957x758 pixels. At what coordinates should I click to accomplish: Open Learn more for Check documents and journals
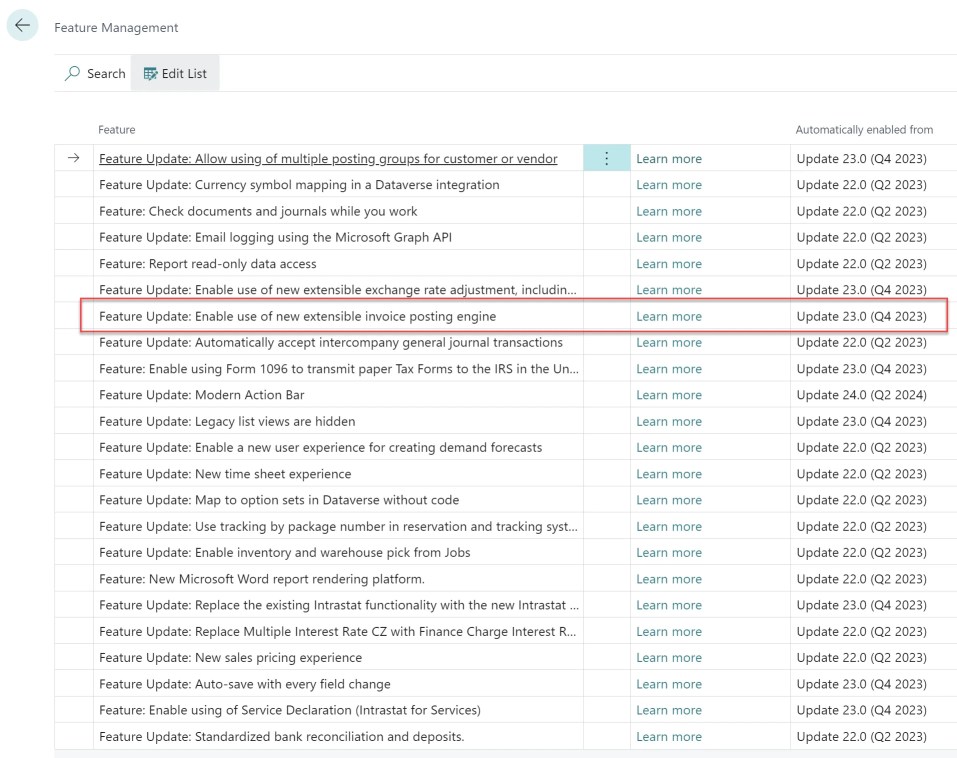[669, 211]
